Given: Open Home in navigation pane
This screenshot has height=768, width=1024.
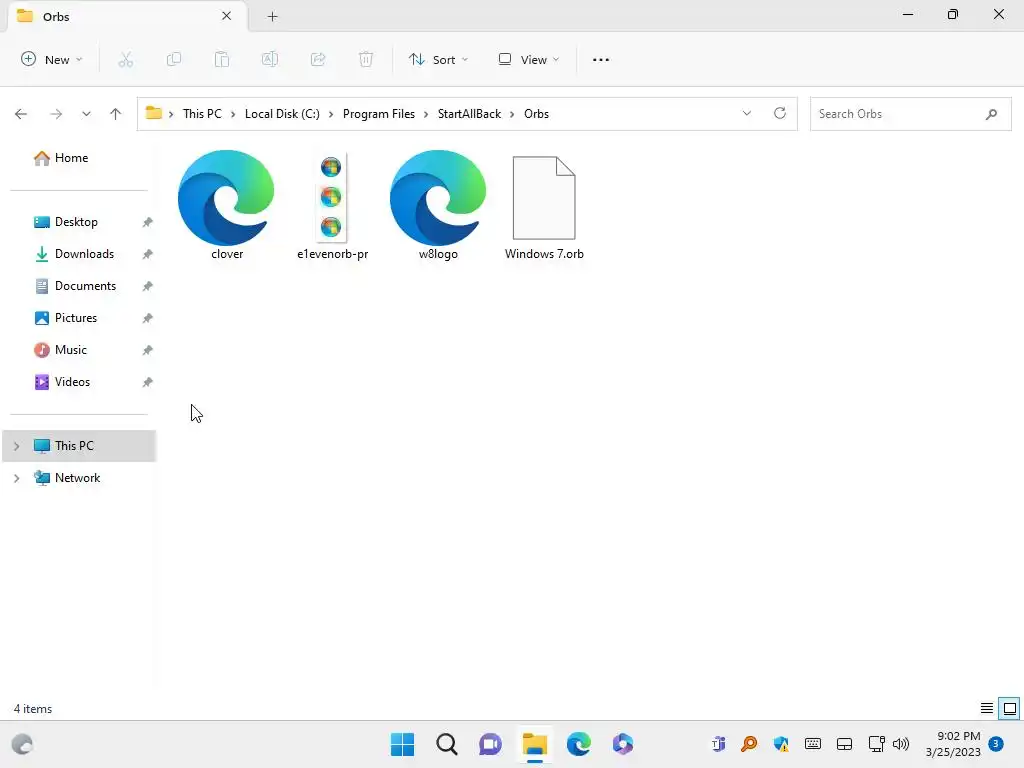Looking at the screenshot, I should click(71, 158).
